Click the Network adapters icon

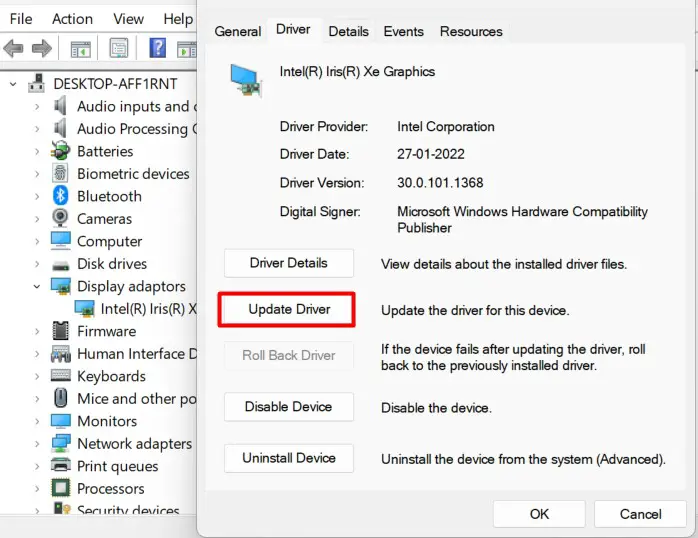(61, 443)
